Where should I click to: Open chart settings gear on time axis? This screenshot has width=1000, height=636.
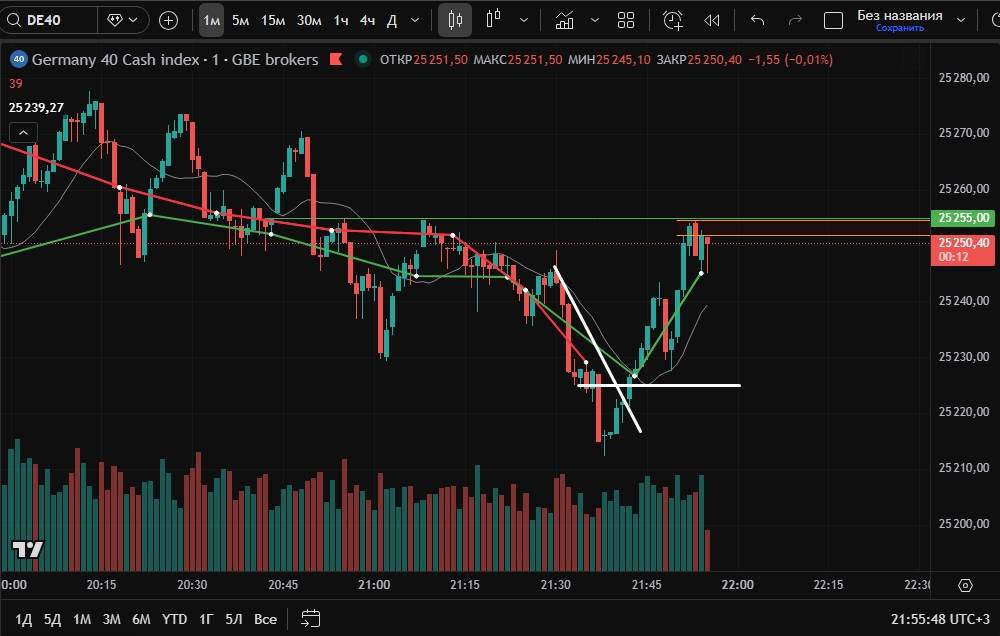(x=965, y=585)
